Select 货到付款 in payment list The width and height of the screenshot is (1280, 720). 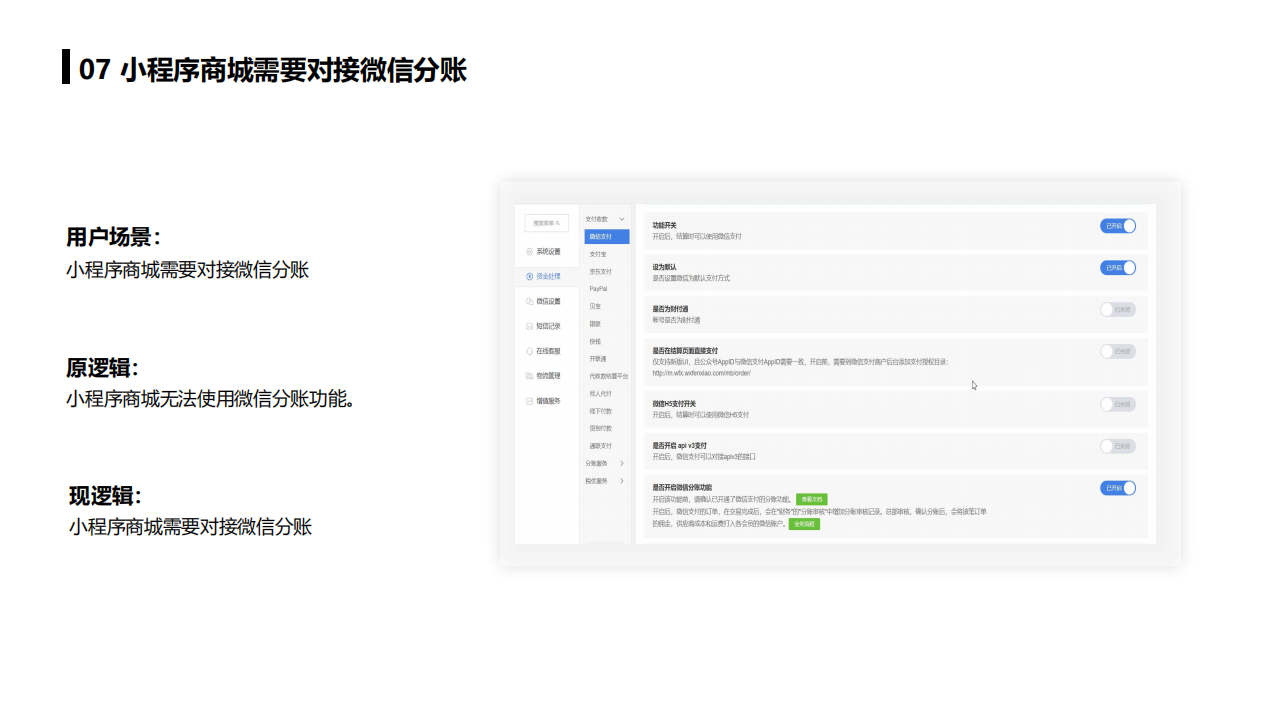tap(600, 428)
